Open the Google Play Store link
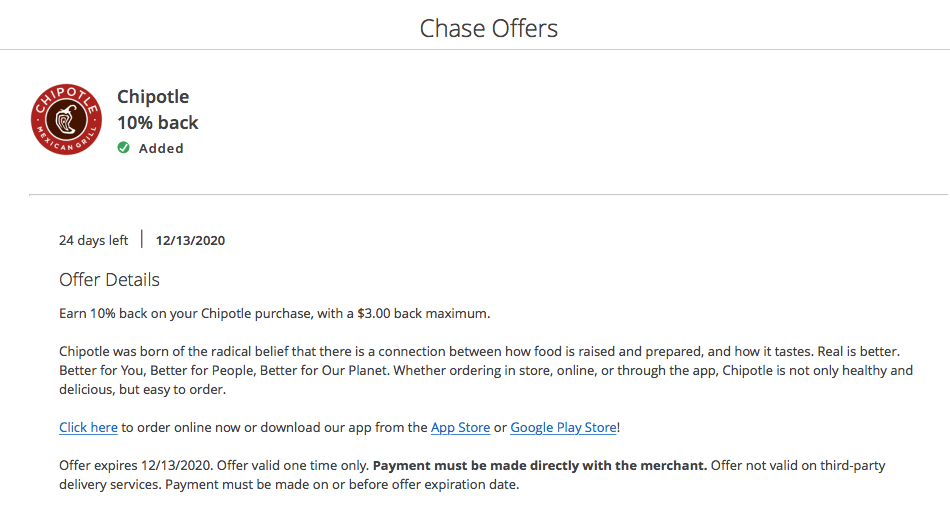 pyautogui.click(x=563, y=427)
